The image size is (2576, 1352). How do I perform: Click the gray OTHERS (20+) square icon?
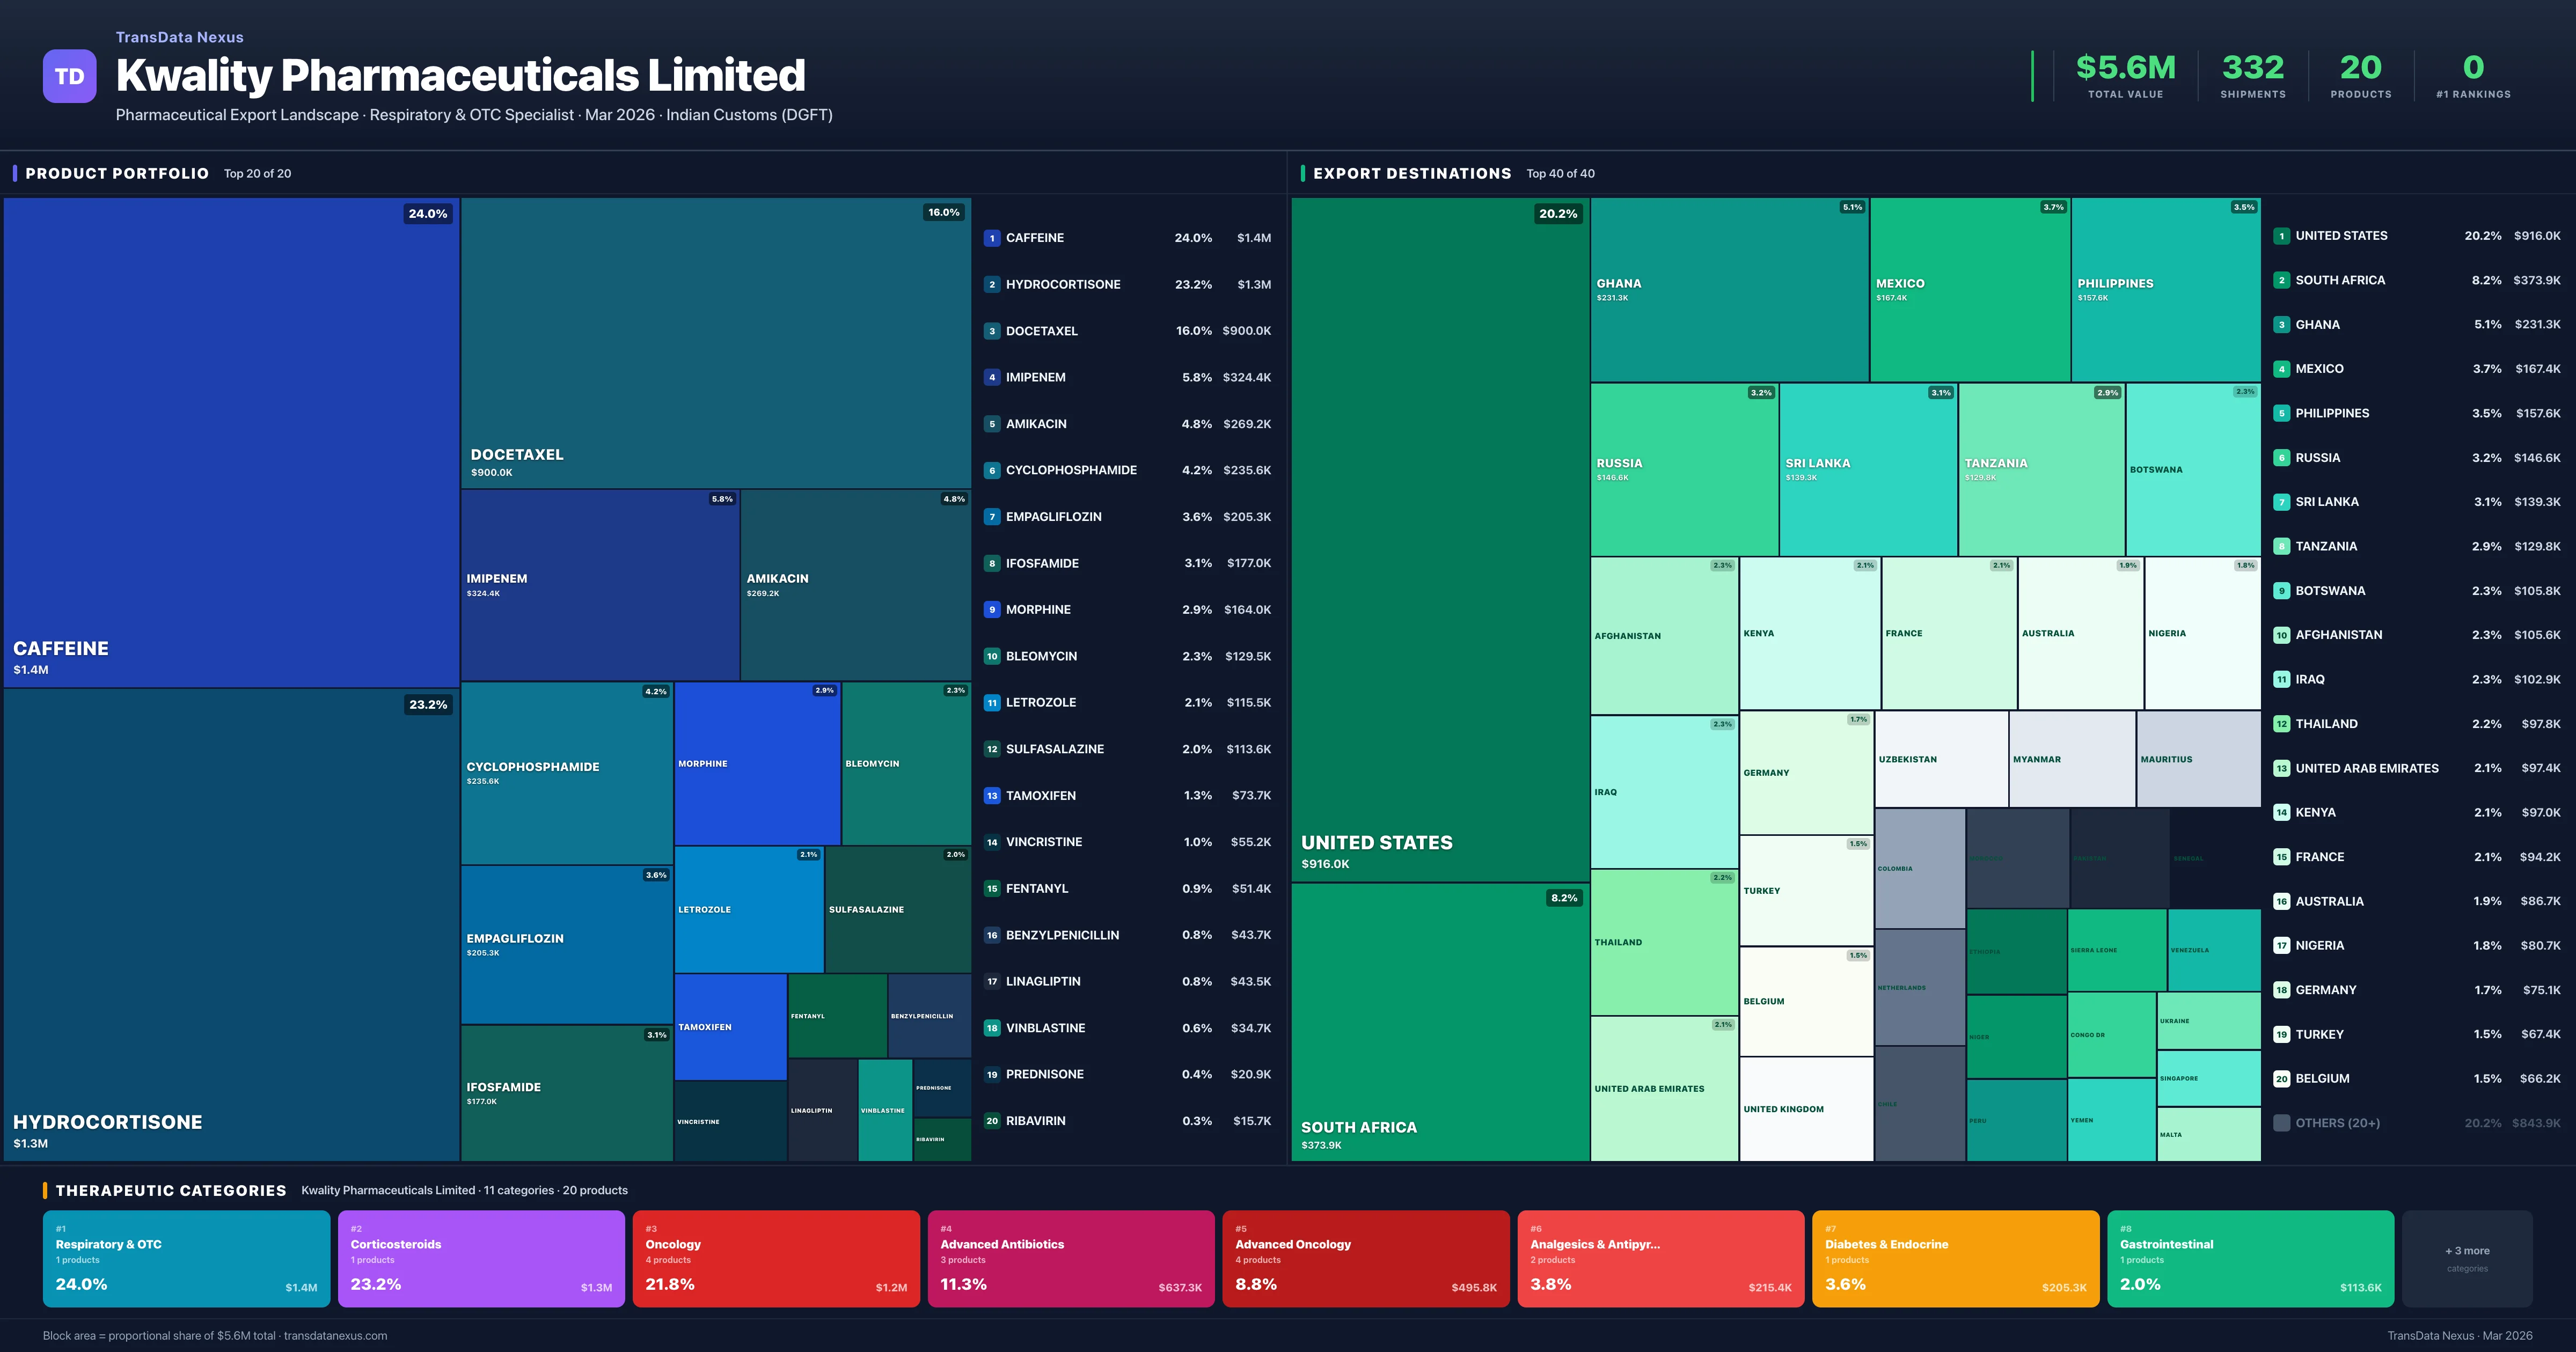tap(2283, 1122)
